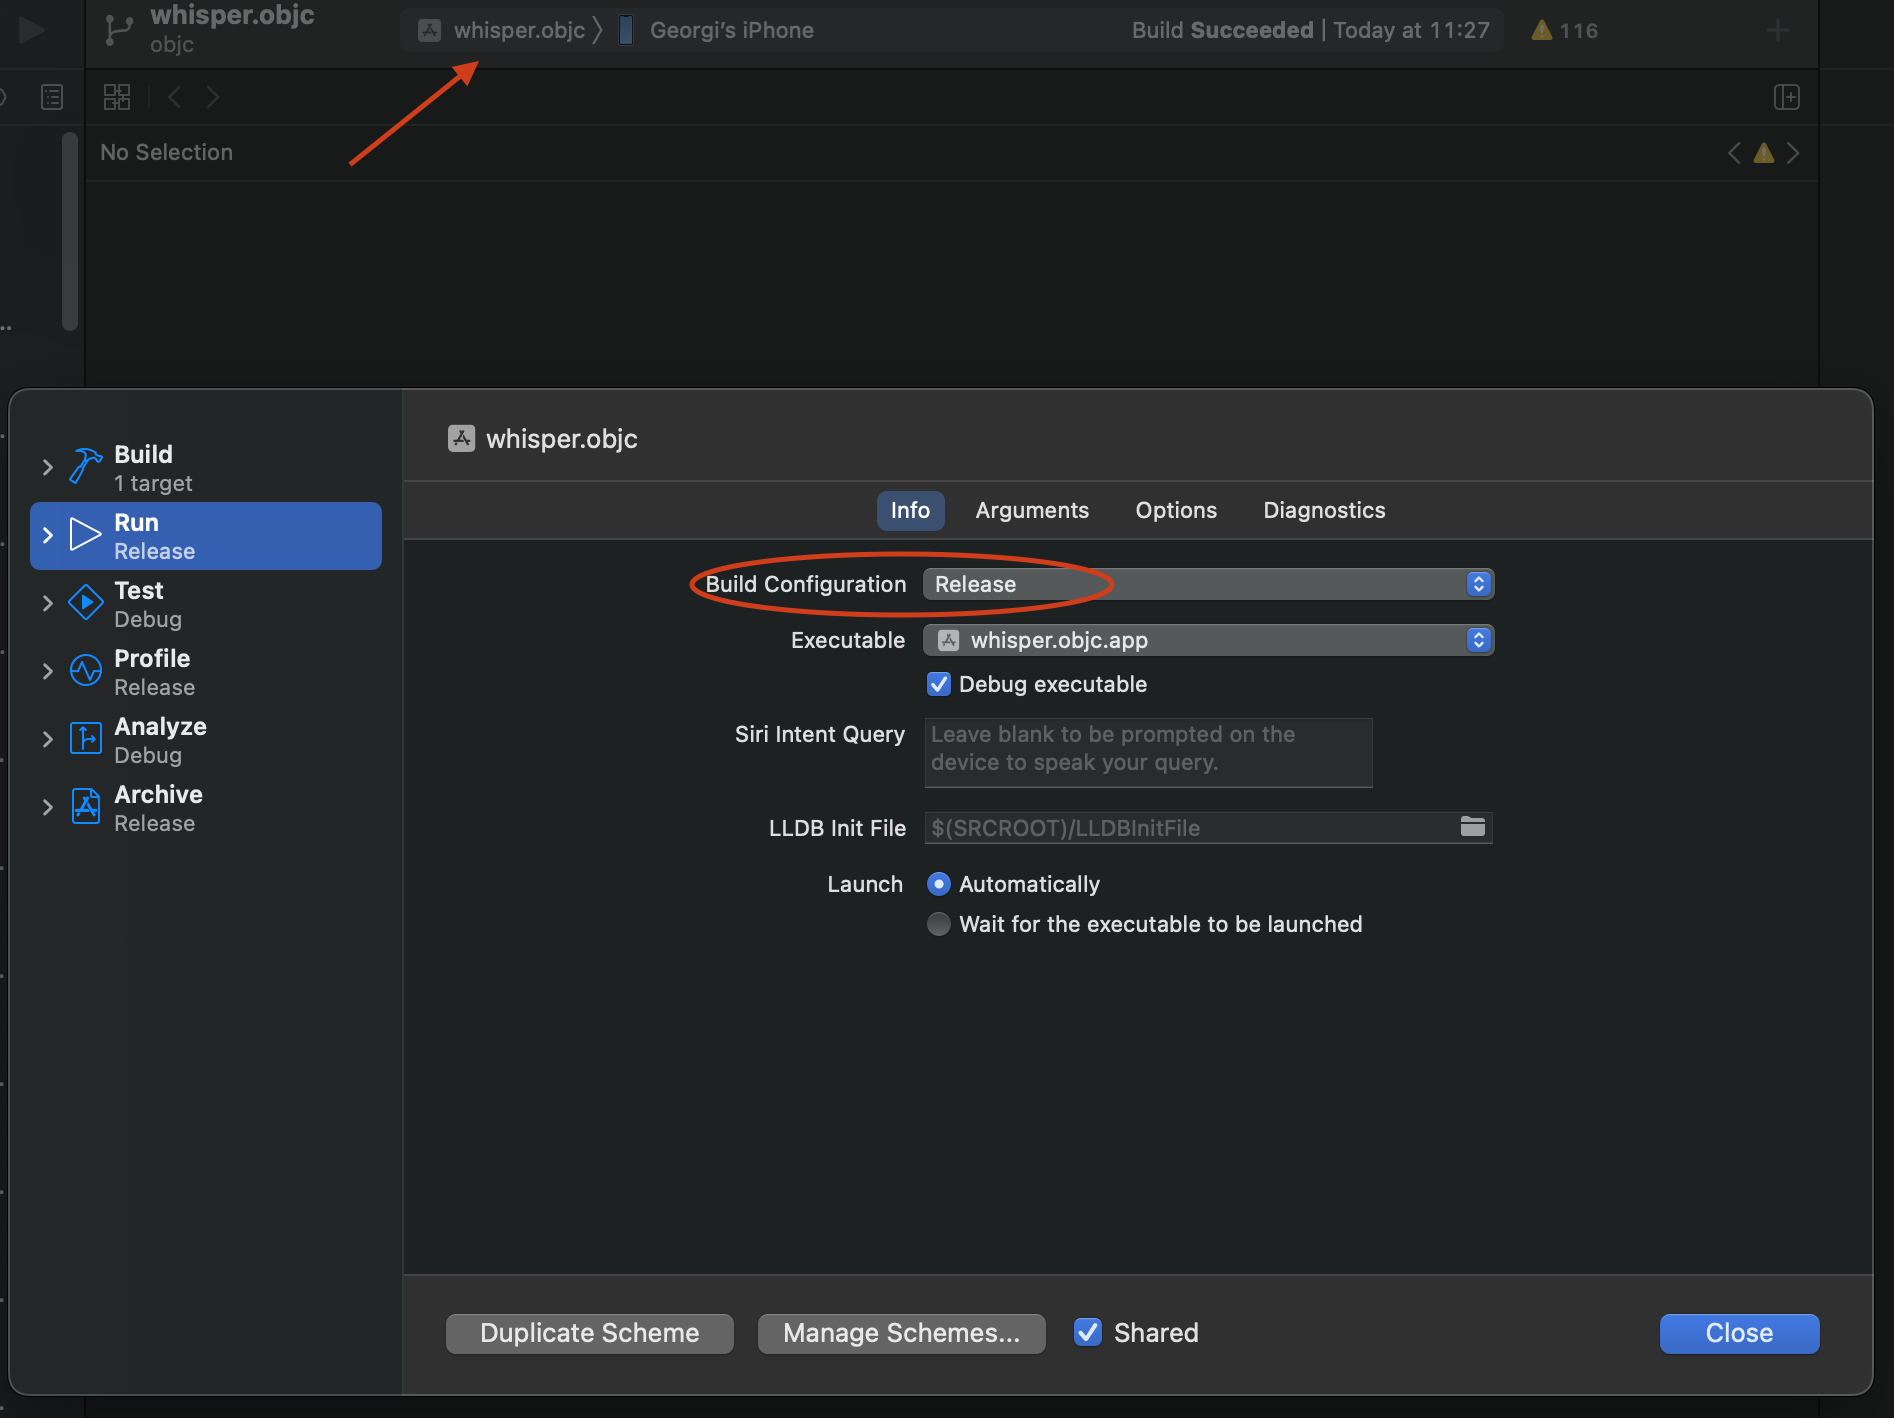Select the Profile Release row

206,672
